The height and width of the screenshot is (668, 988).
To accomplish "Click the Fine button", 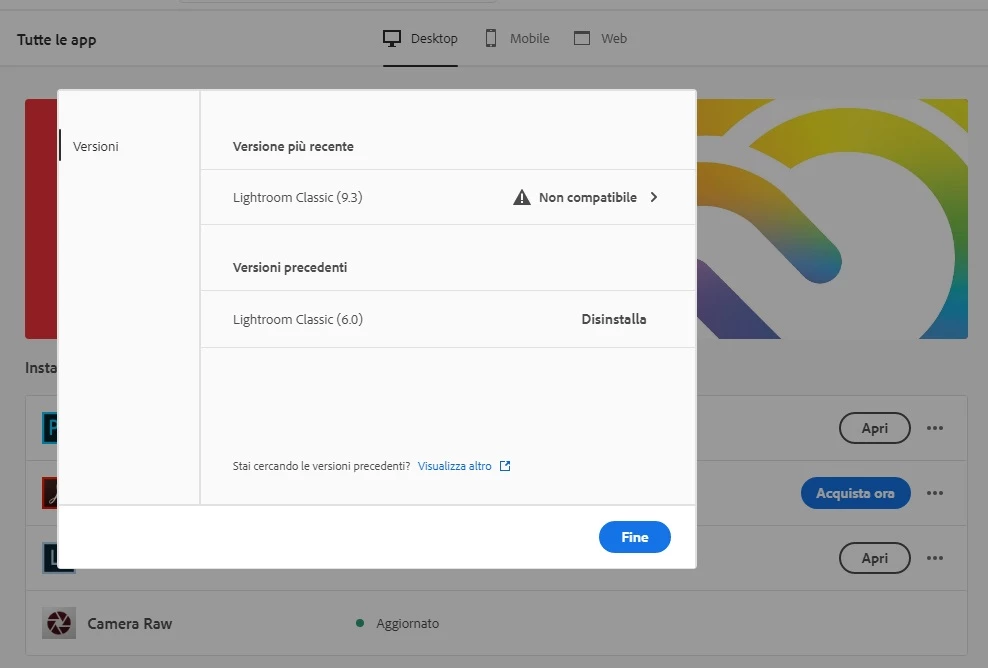I will [x=635, y=537].
